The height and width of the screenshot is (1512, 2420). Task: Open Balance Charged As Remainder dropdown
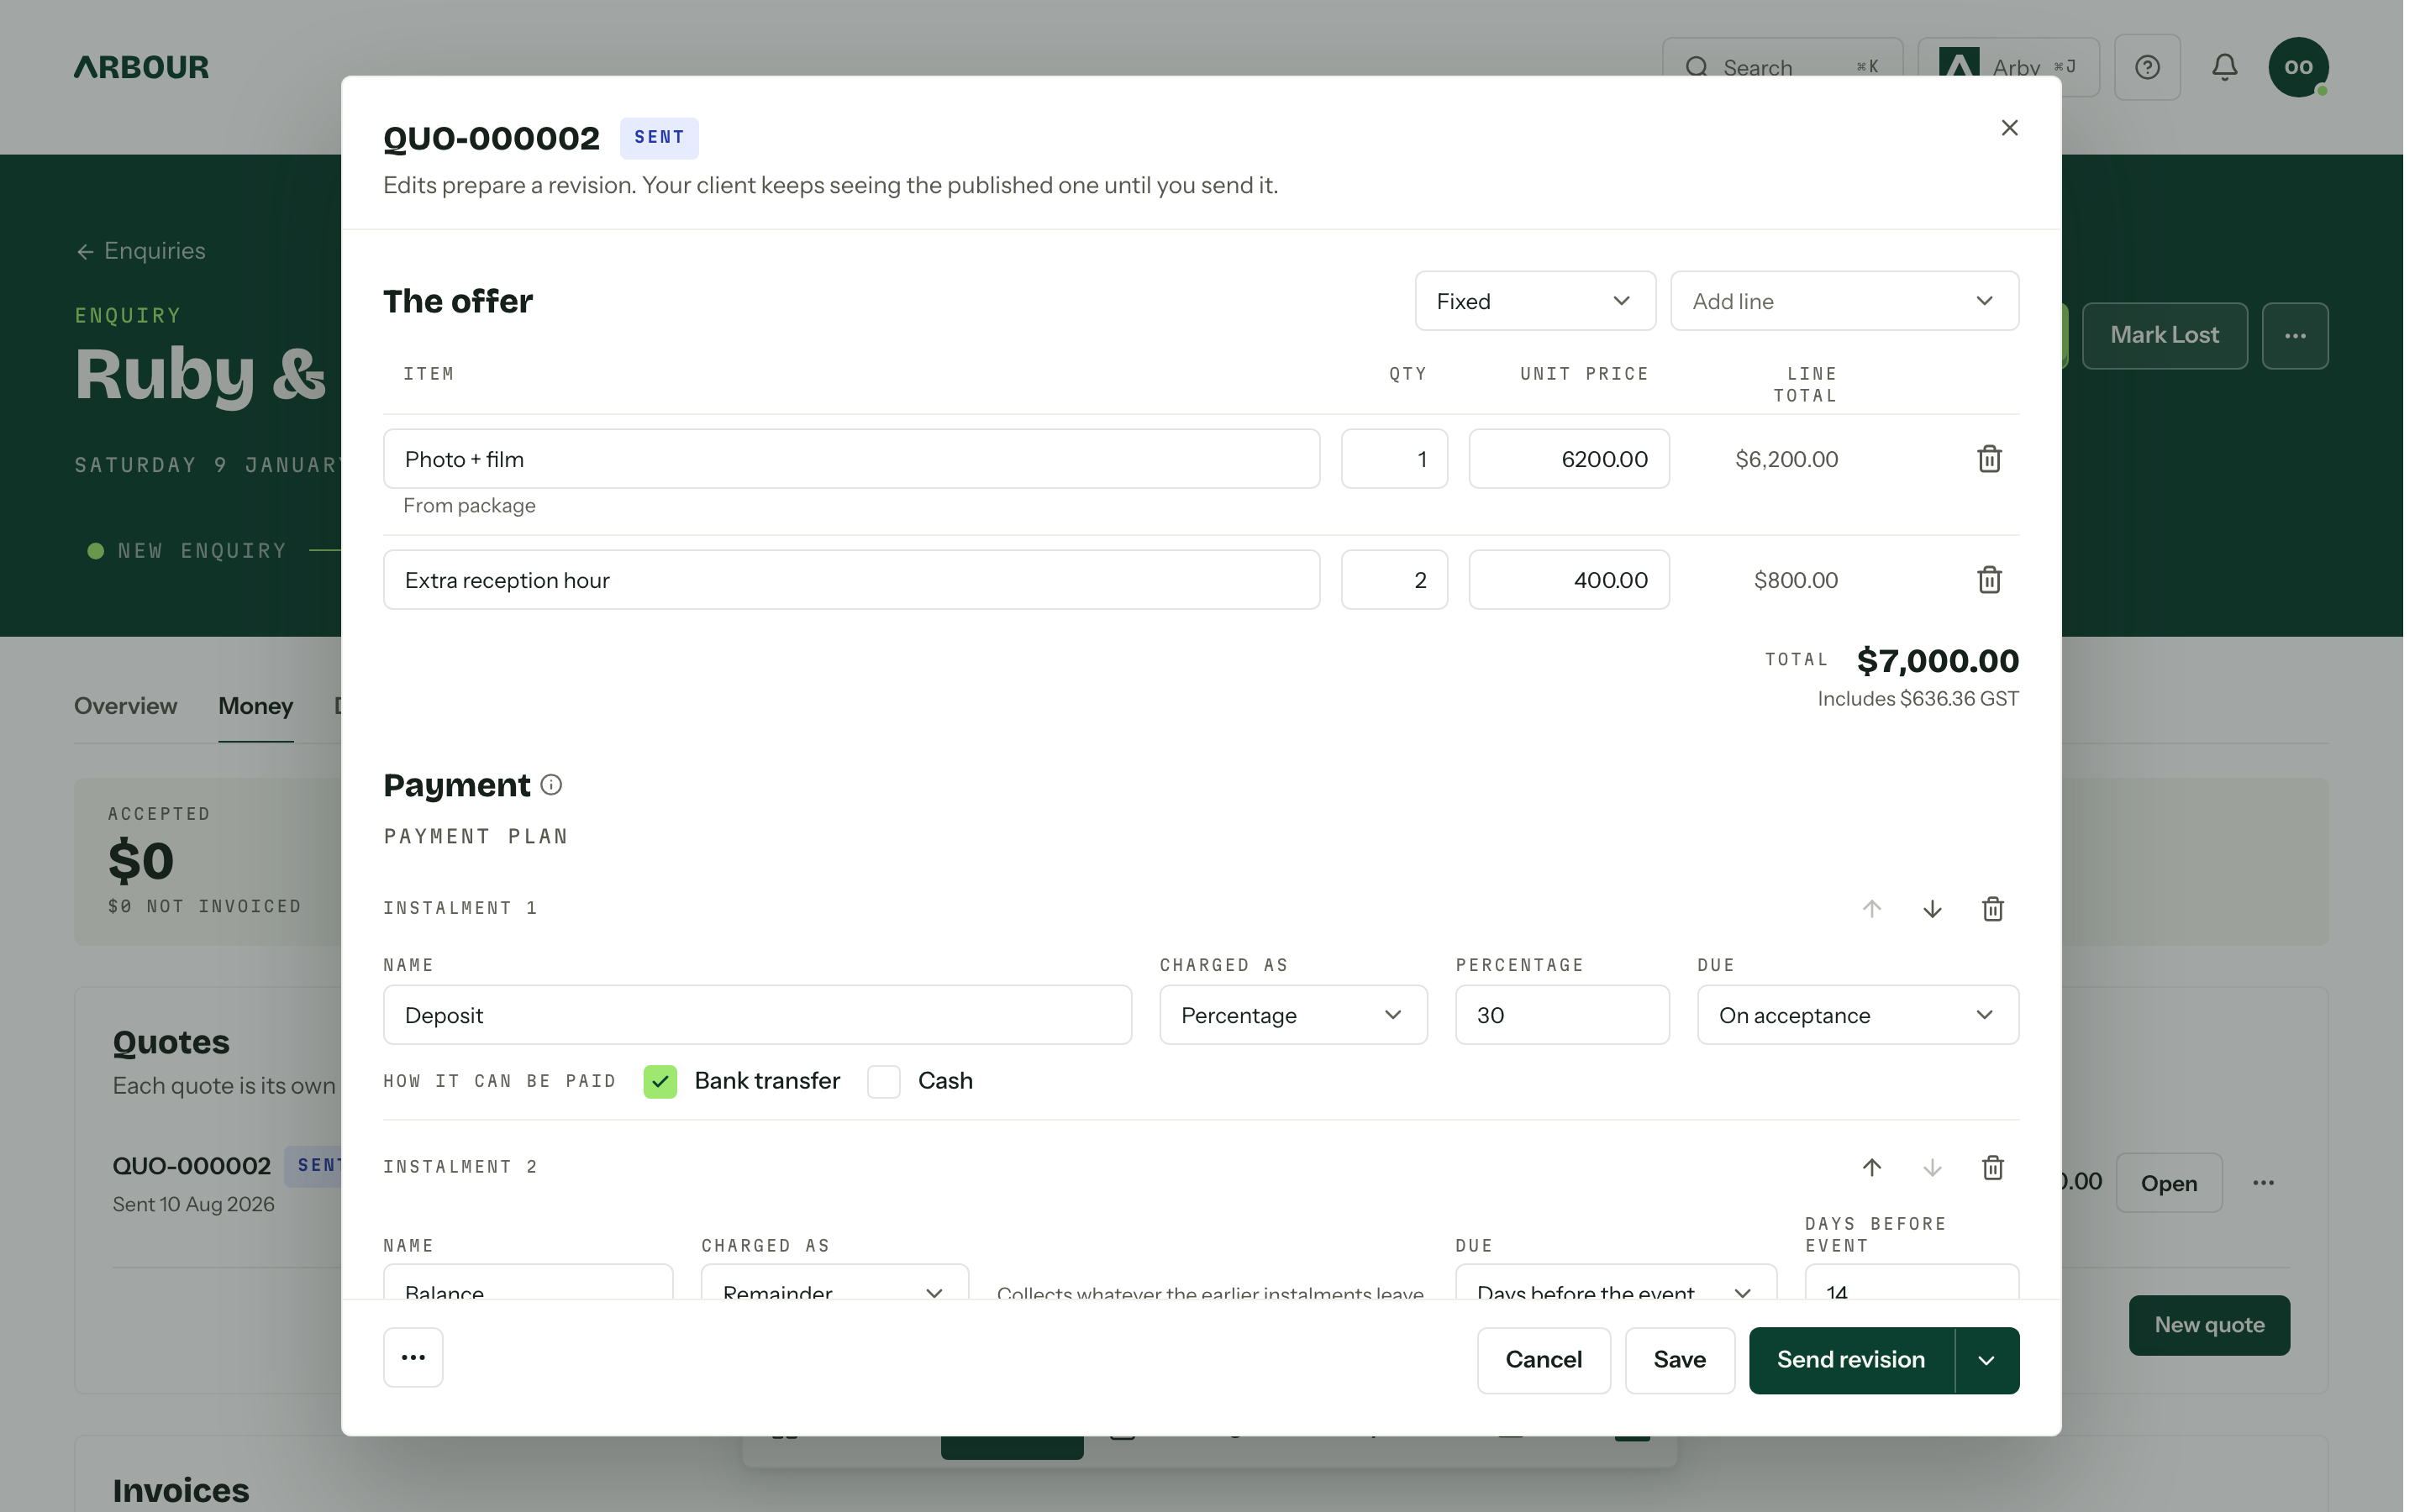(x=835, y=1282)
